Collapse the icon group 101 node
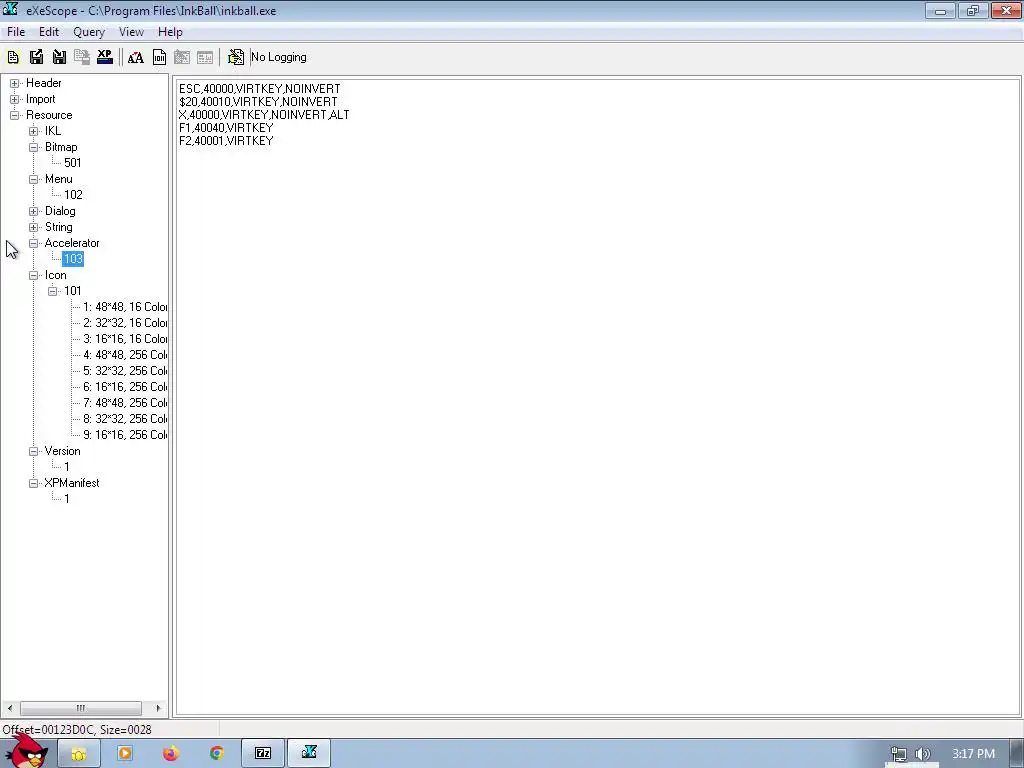 pos(52,291)
